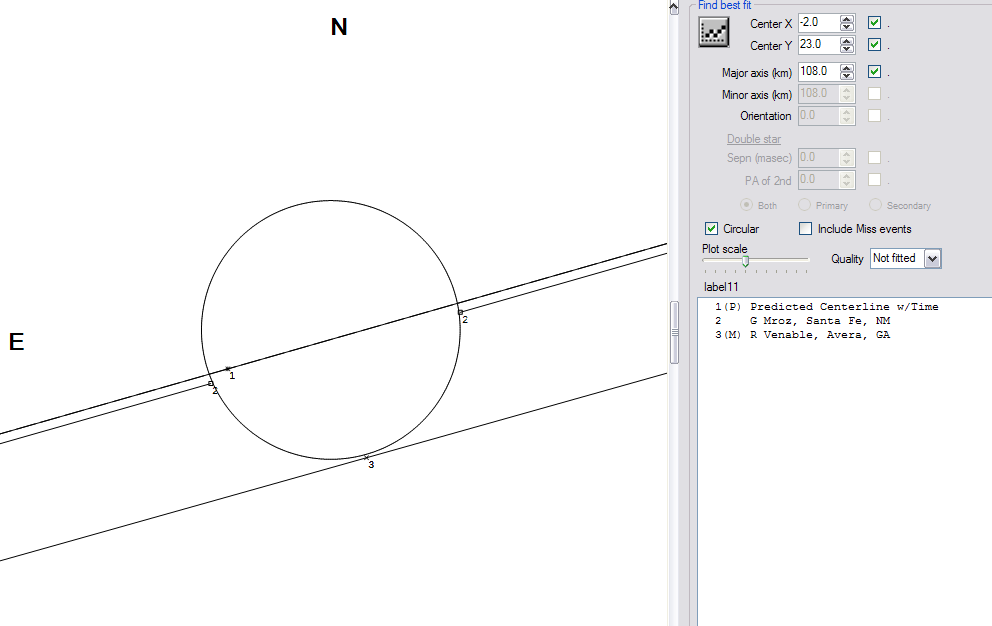
Task: Increase Center Y with up arrow
Action: point(846,41)
